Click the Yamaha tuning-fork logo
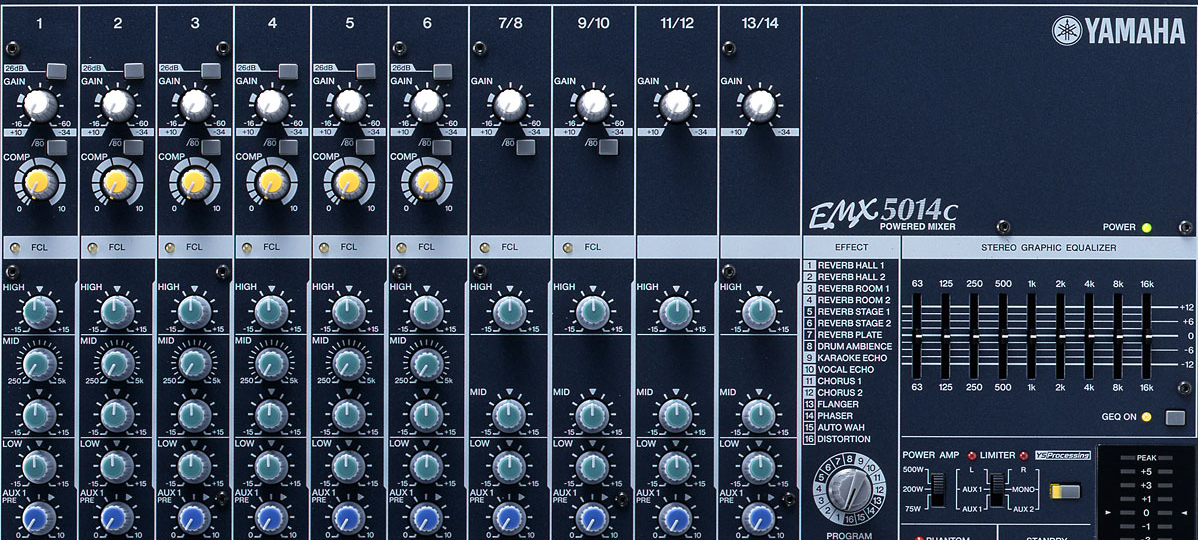 [x=1067, y=31]
